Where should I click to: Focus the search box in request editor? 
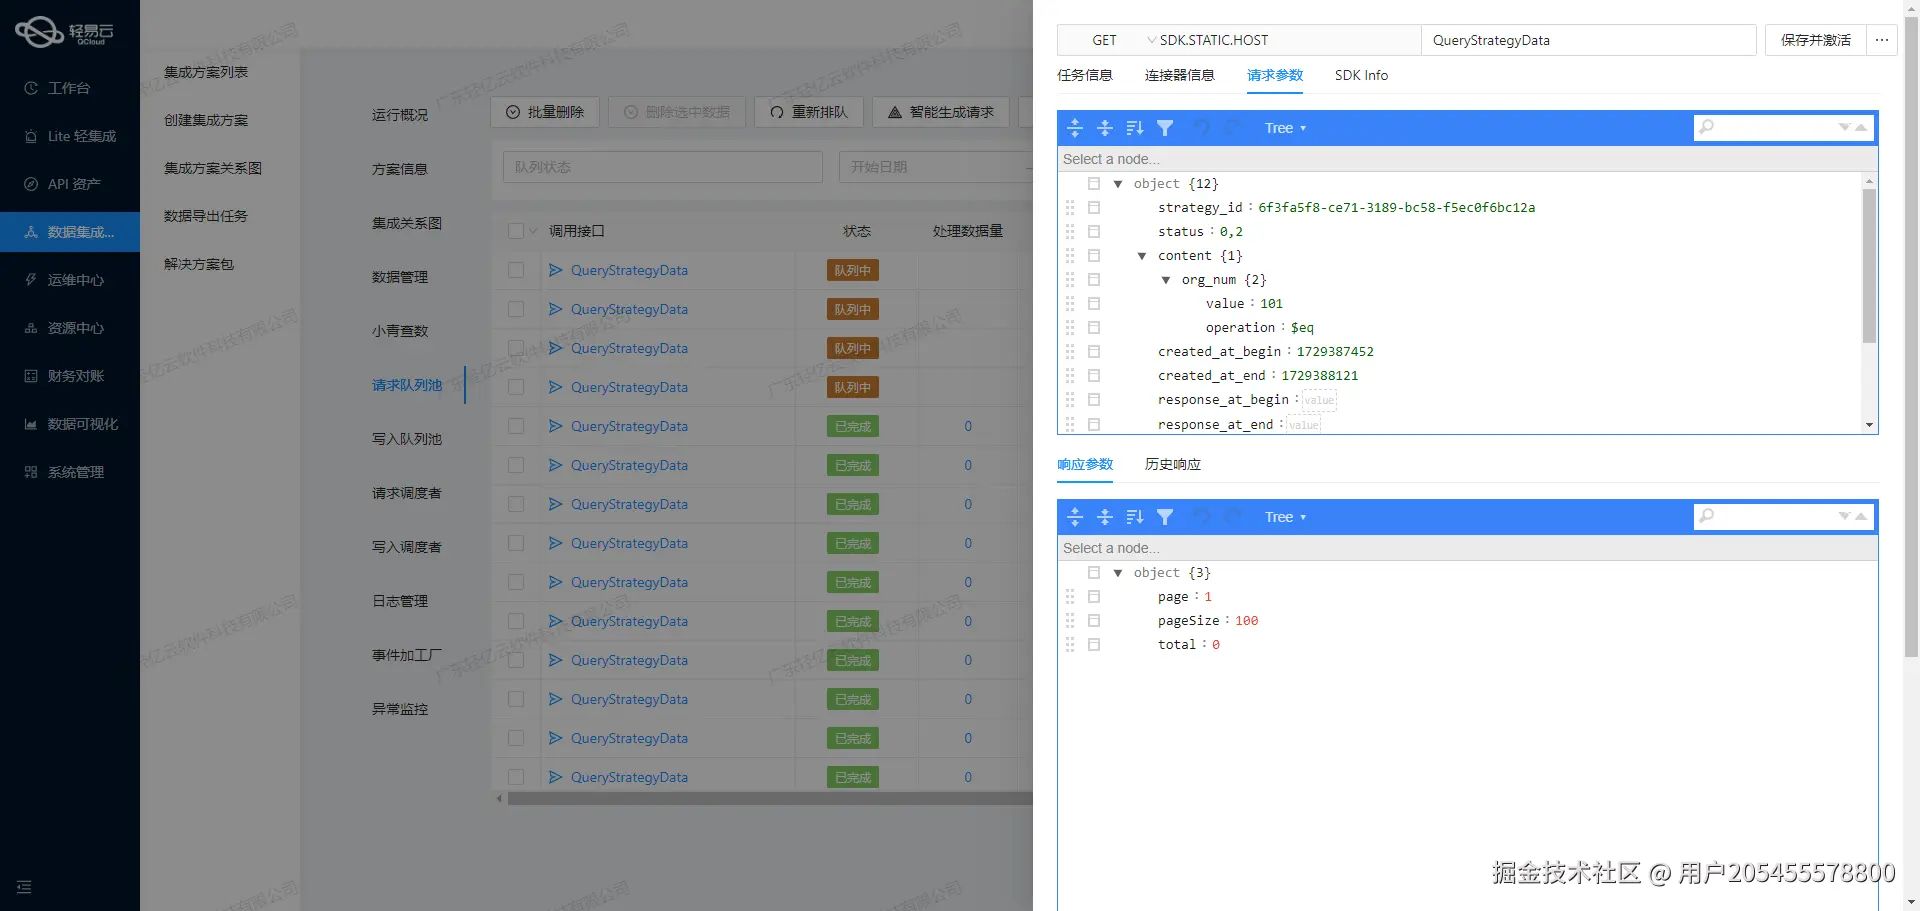point(1775,128)
